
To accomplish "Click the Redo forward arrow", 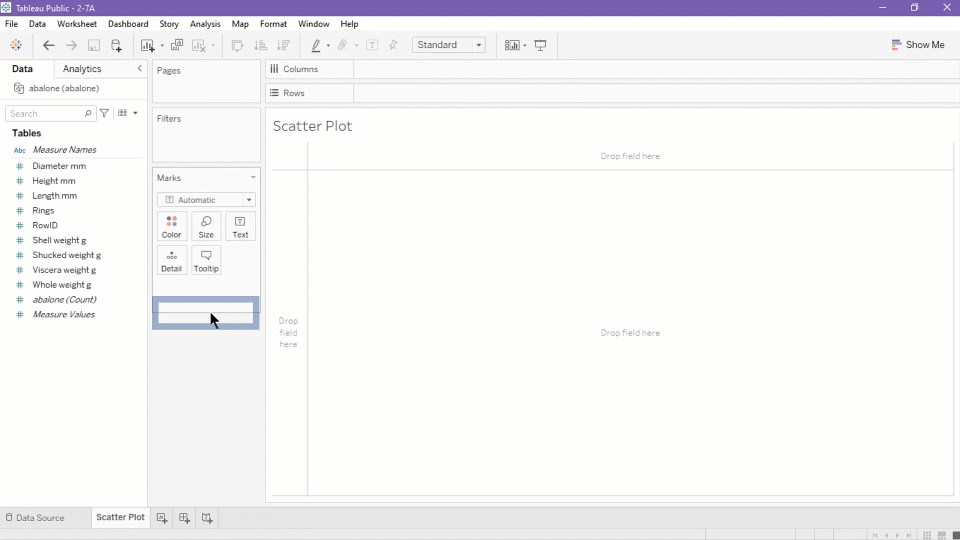I will pos(71,45).
